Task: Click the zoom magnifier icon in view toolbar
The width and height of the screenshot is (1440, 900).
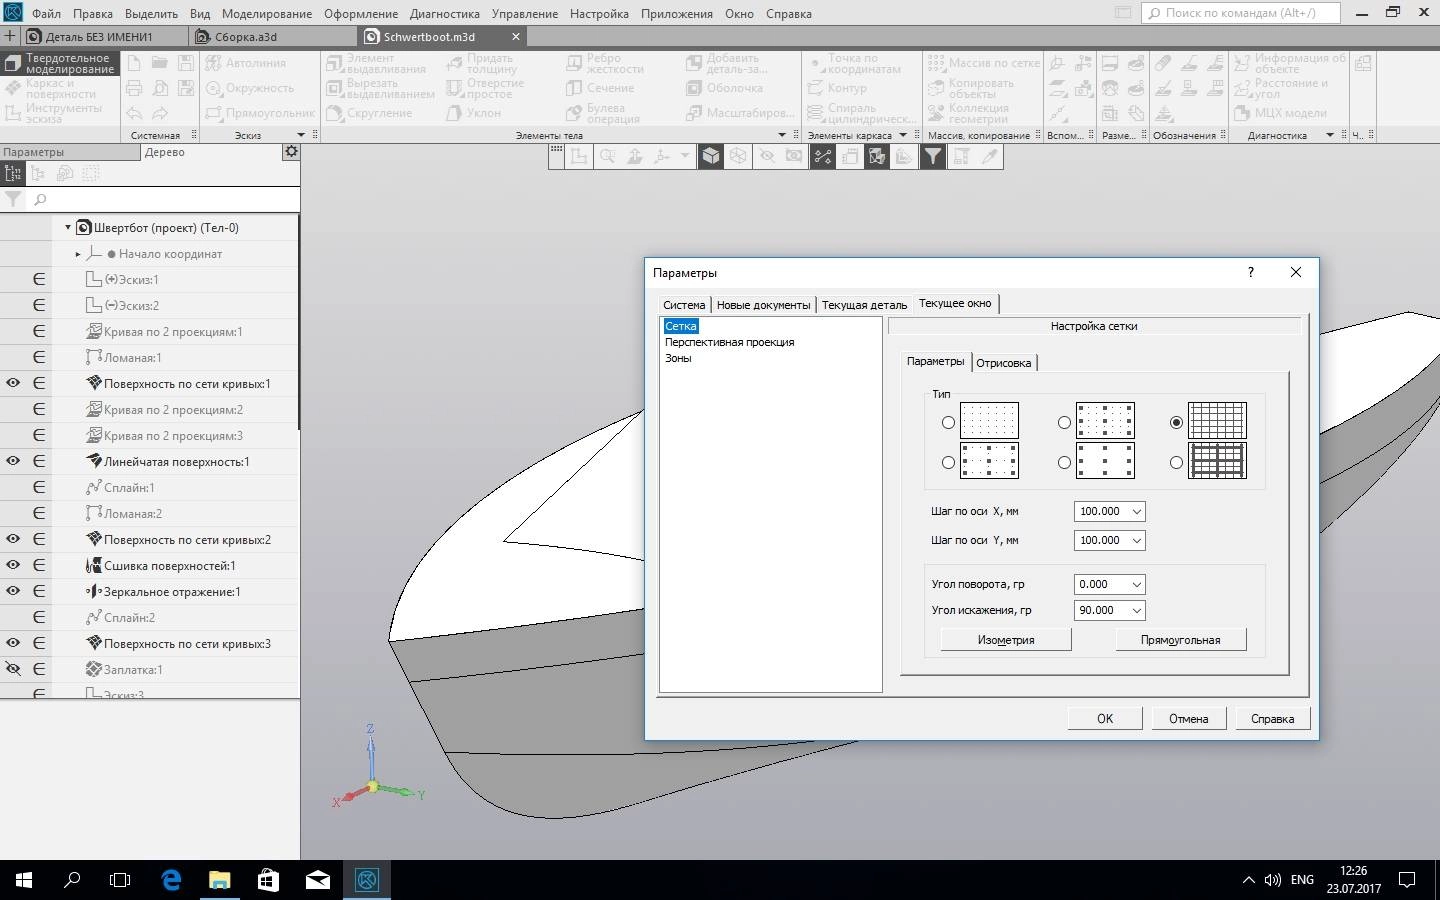Action: [607, 156]
